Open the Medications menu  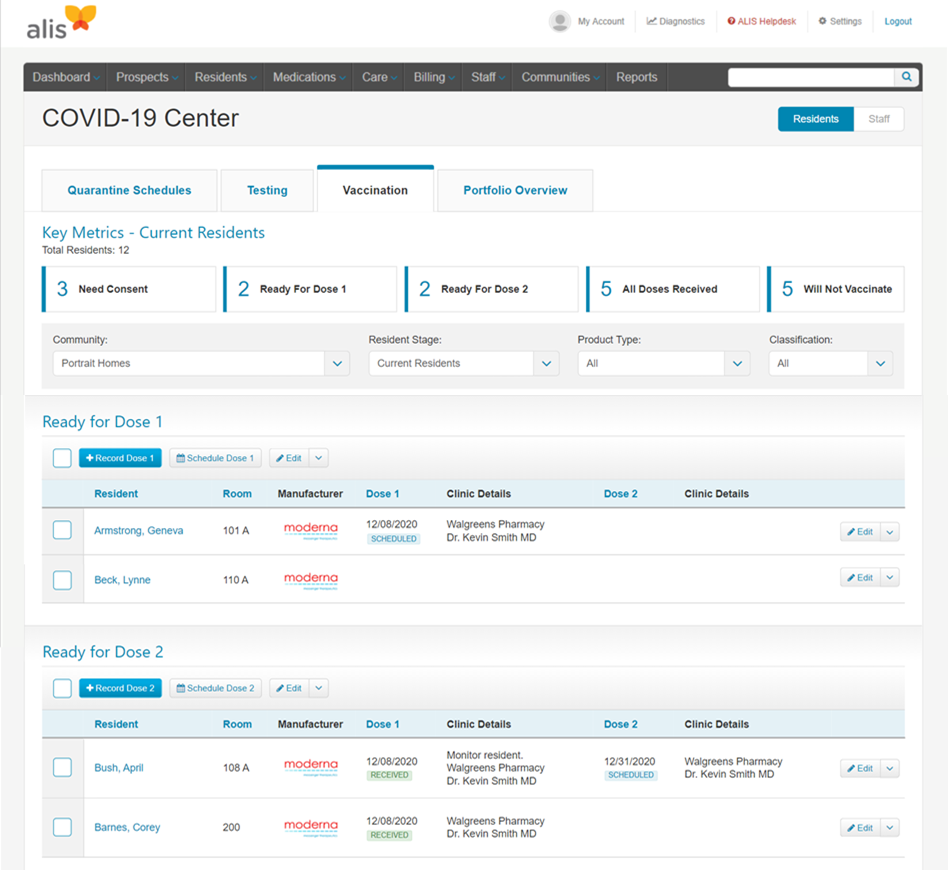pyautogui.click(x=308, y=77)
